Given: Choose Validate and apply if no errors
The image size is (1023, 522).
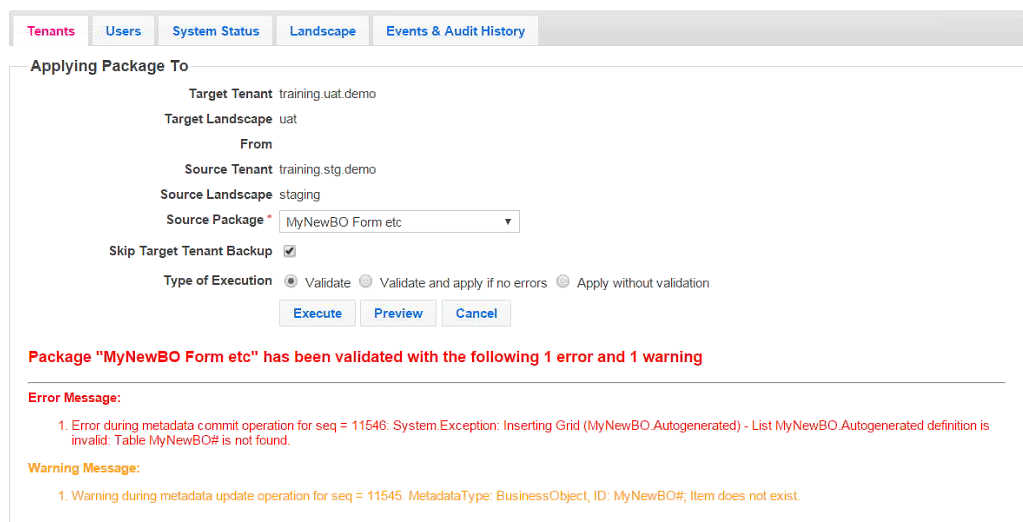Looking at the screenshot, I should tap(366, 282).
